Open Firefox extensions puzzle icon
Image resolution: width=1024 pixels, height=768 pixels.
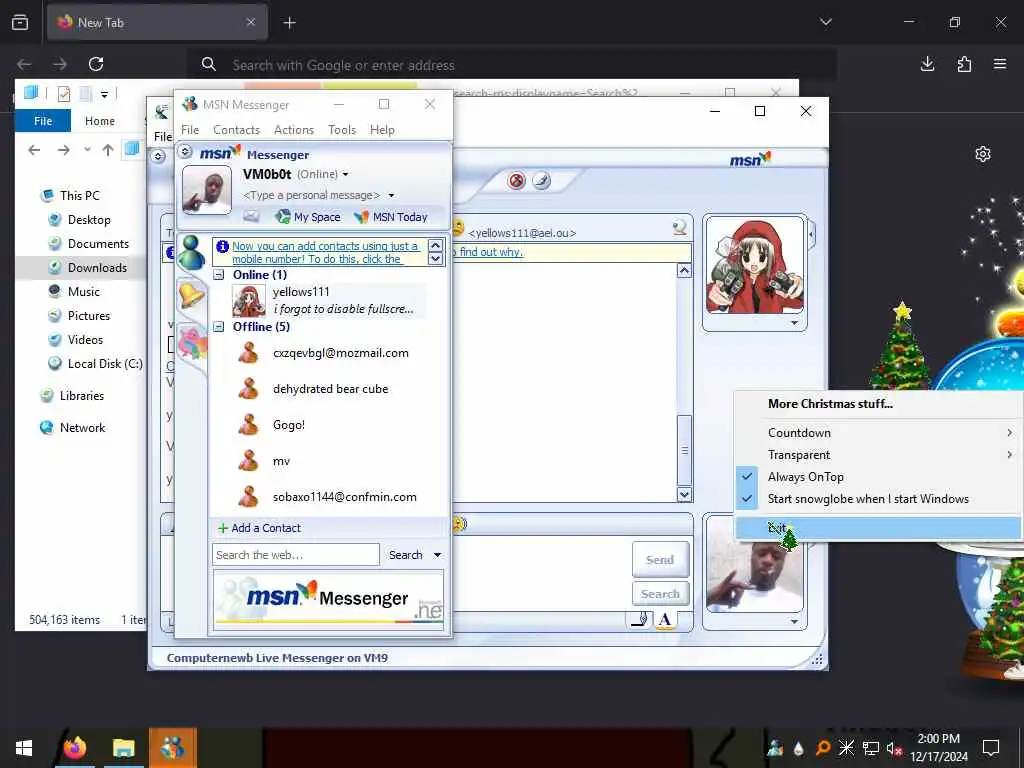click(x=964, y=64)
